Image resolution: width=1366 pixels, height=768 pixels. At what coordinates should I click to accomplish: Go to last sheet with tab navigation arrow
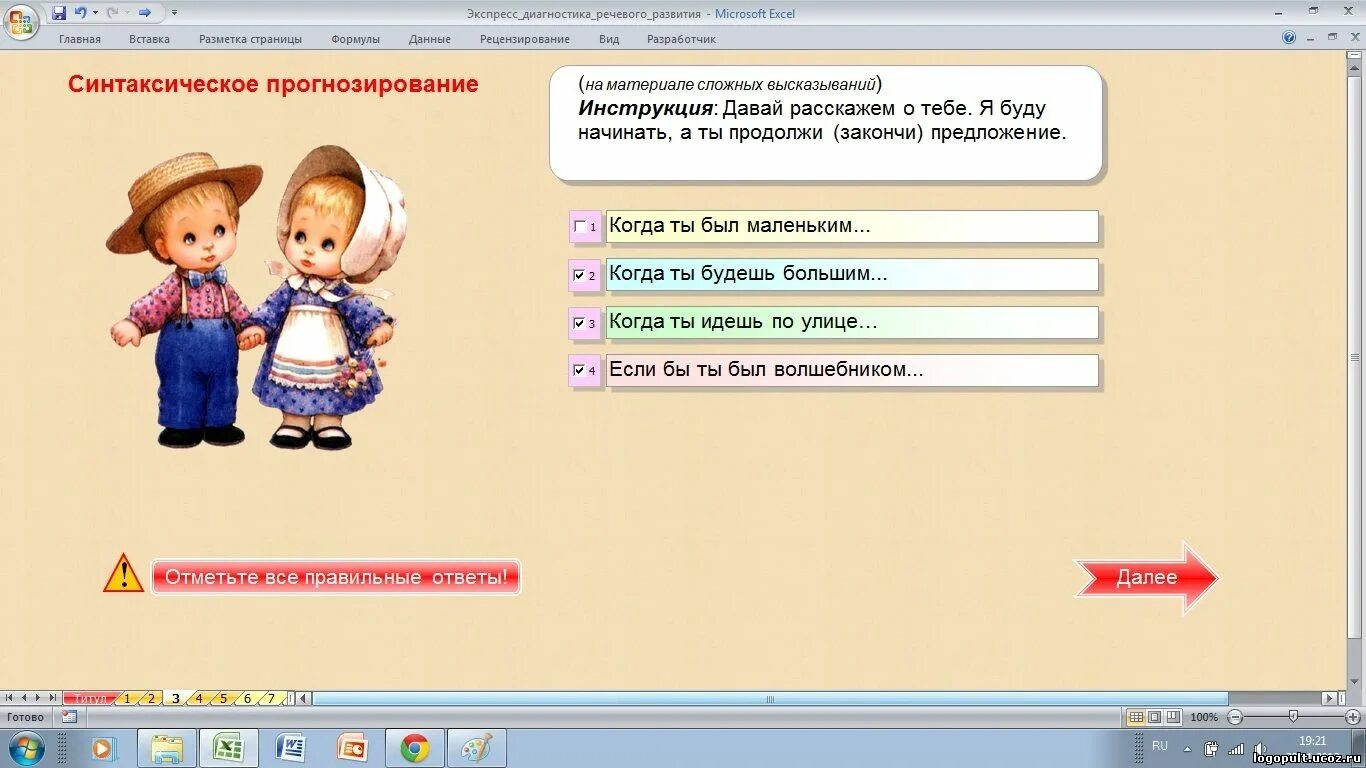coord(53,698)
